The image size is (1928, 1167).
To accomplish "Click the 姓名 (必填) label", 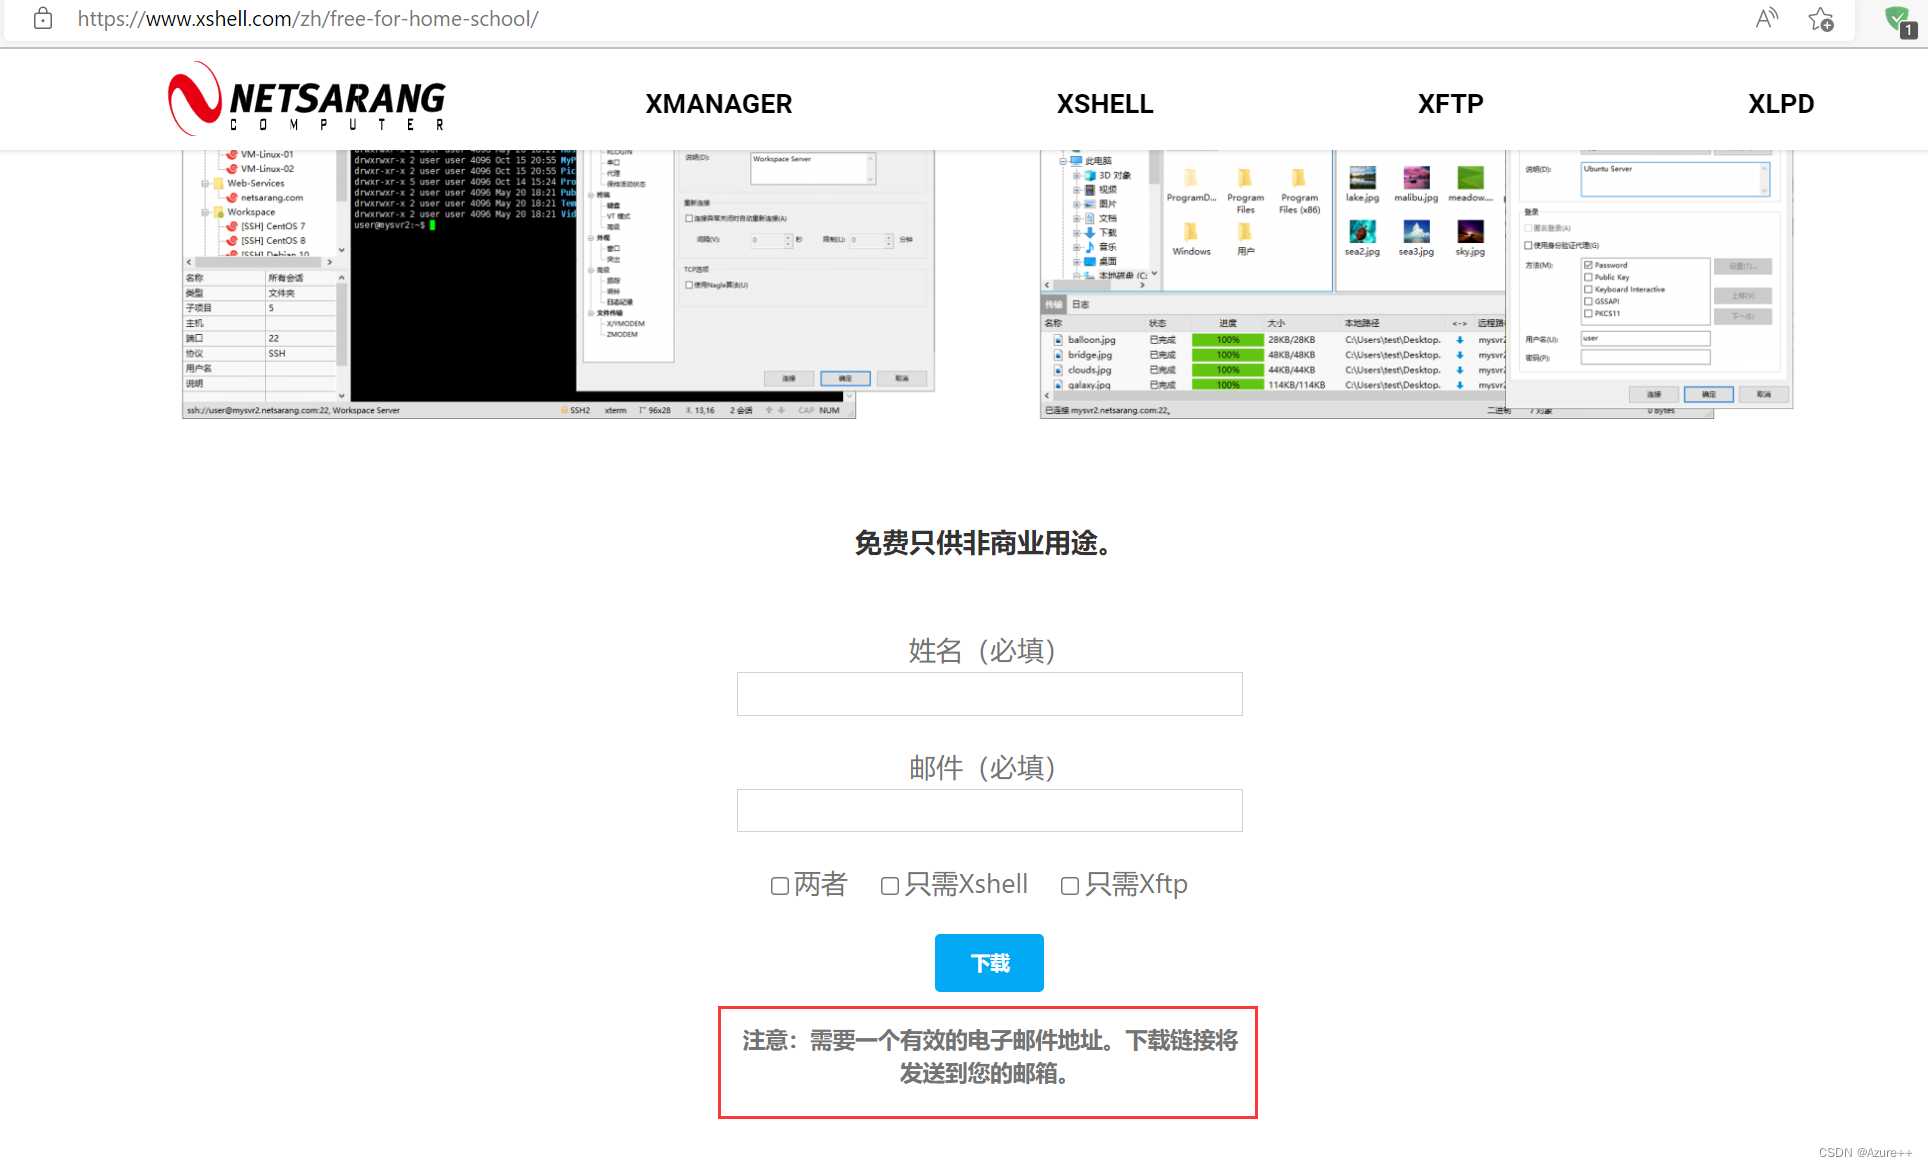I will (982, 651).
